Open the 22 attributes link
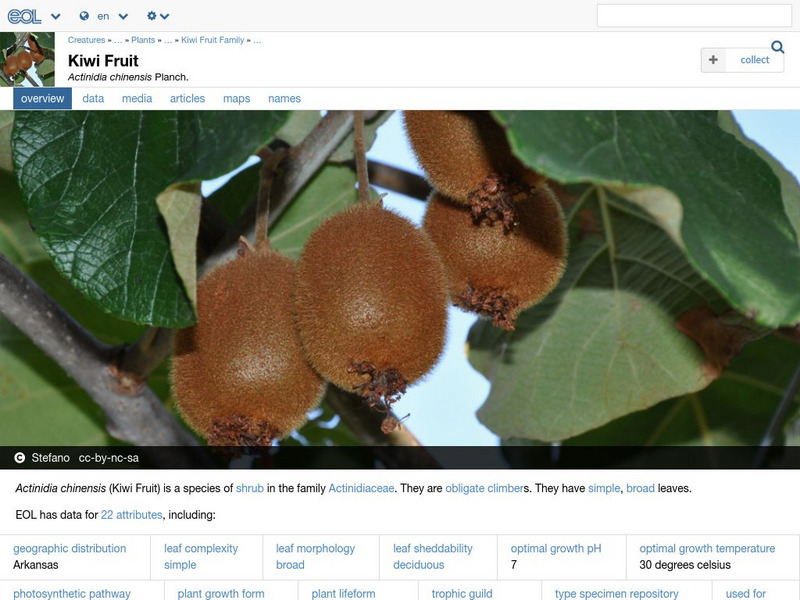Viewport: 800px width, 600px height. [130, 514]
